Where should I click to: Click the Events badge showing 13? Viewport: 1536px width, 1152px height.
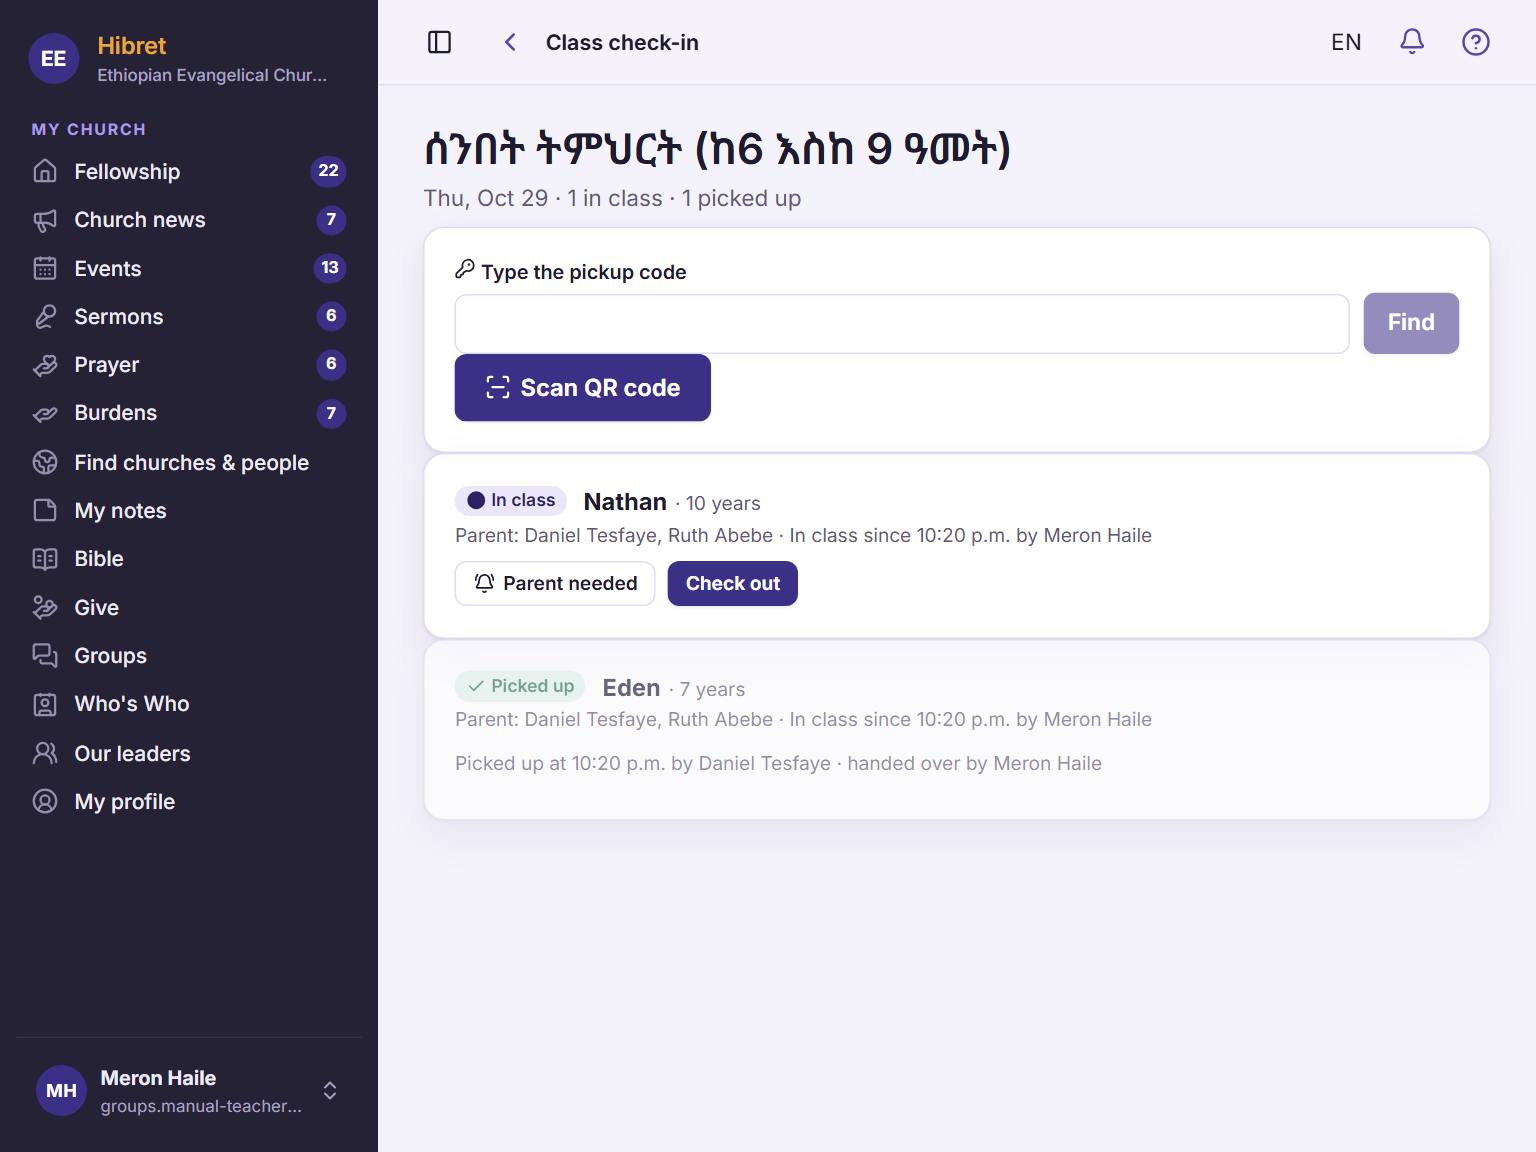click(x=330, y=268)
